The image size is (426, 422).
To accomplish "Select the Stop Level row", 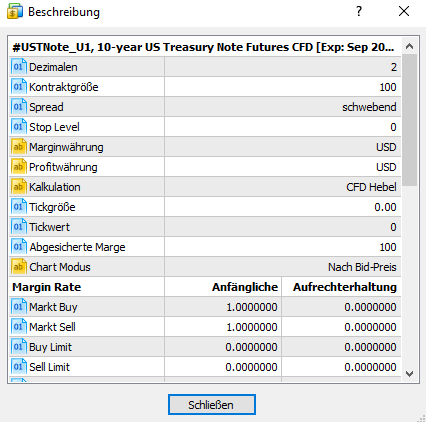I will pos(205,127).
